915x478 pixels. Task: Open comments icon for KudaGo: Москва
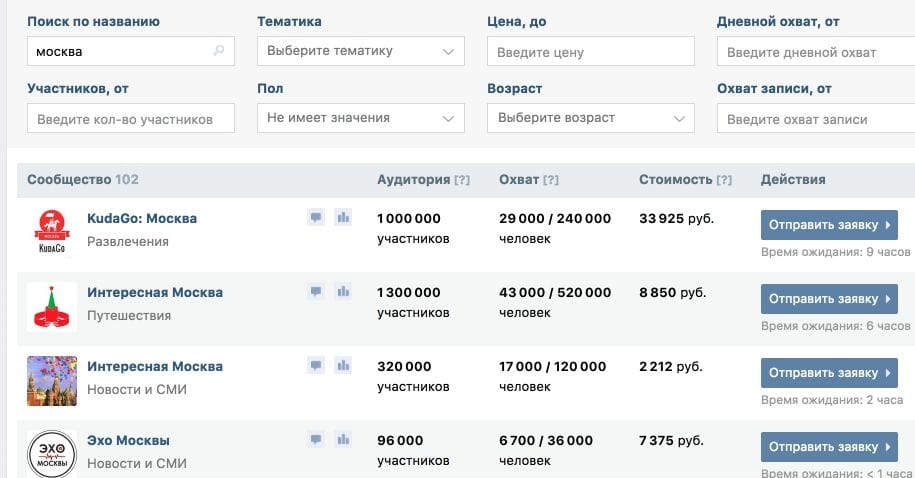pyautogui.click(x=316, y=218)
